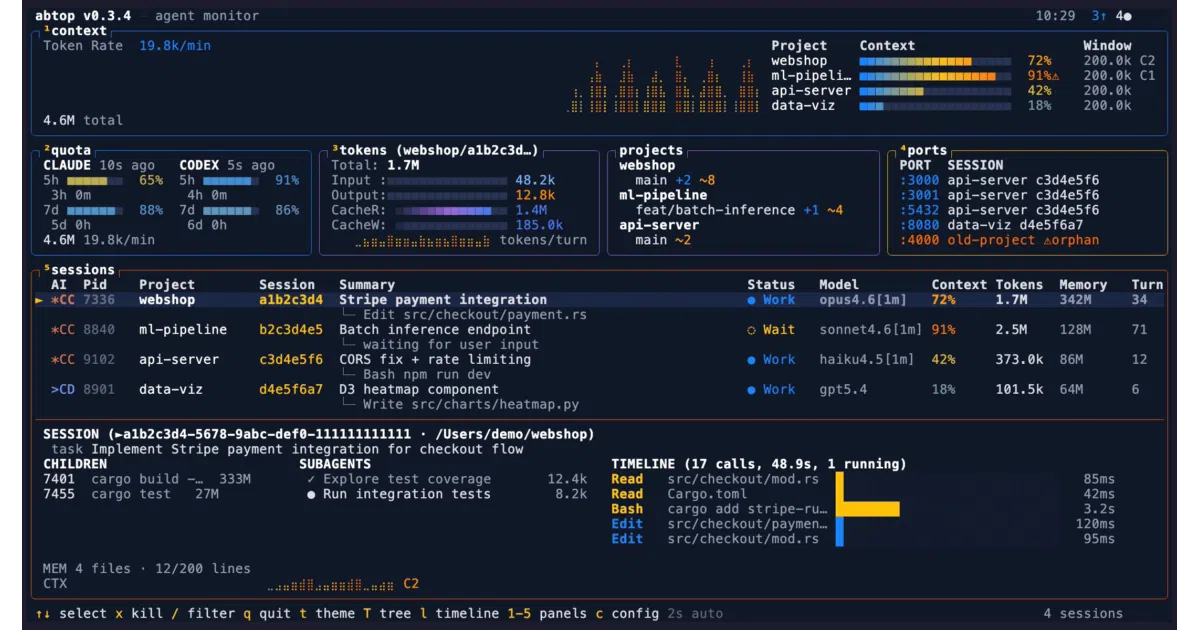Click the >CD Codex marker on data-viz row
Viewport: 1200px width, 630px height.
tap(63, 390)
